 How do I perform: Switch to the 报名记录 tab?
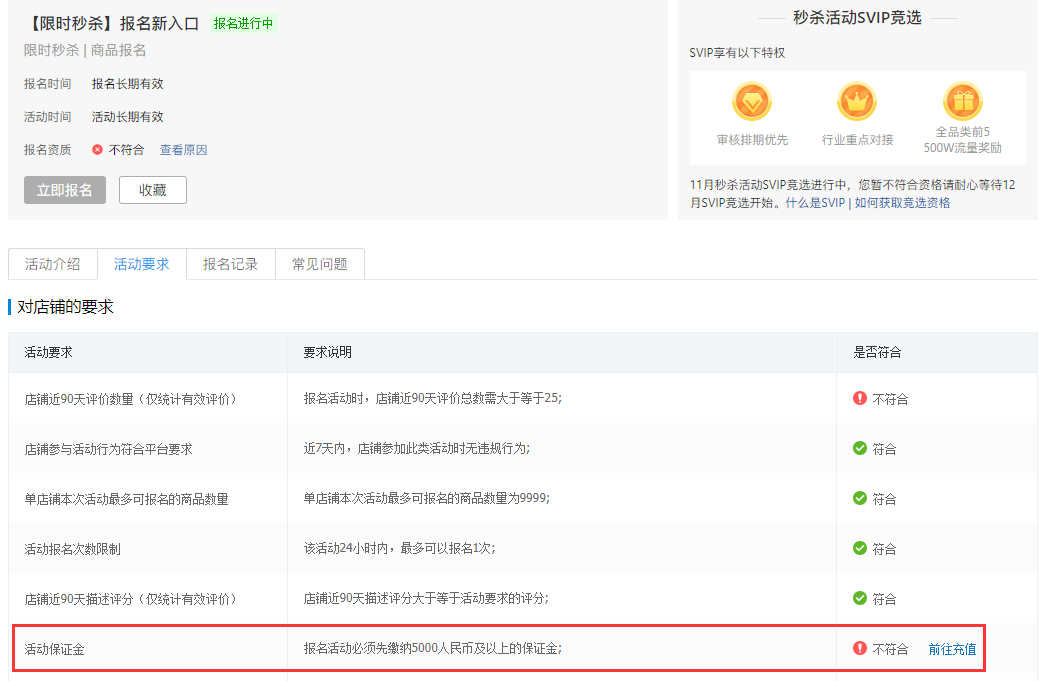(231, 264)
